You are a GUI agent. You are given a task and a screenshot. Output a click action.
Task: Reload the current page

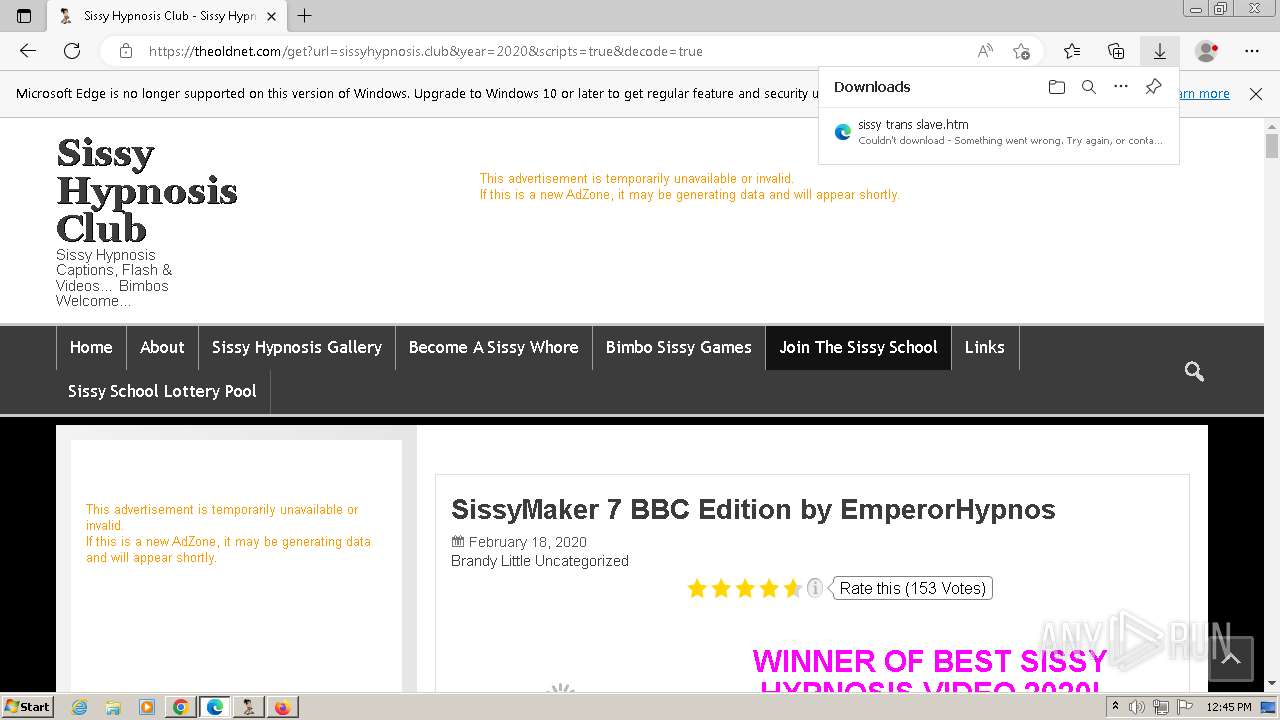[x=72, y=51]
